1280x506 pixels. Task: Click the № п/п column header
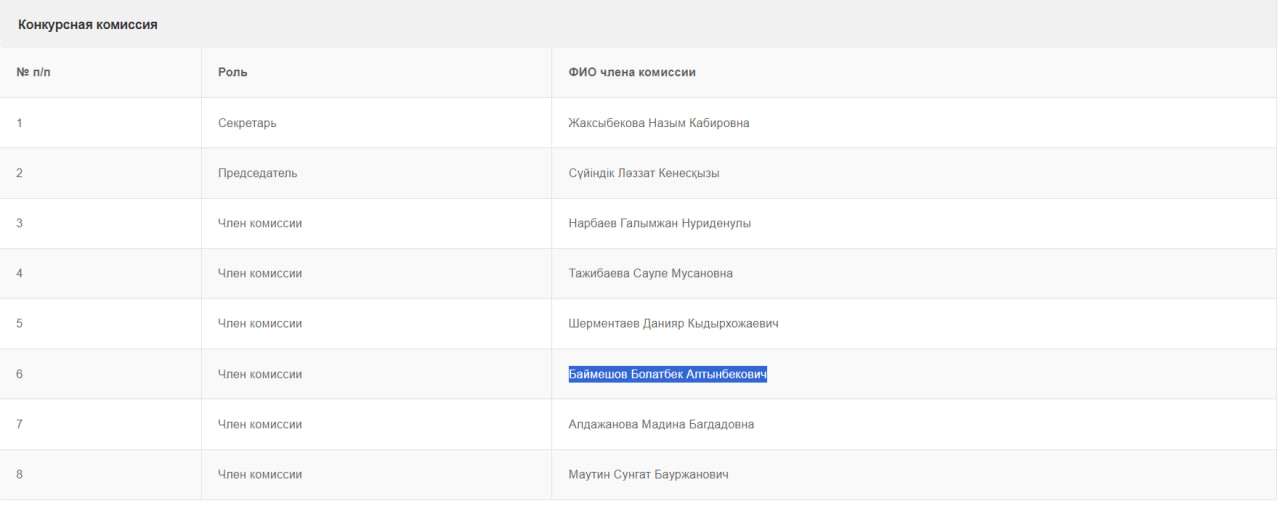pyautogui.click(x=34, y=73)
